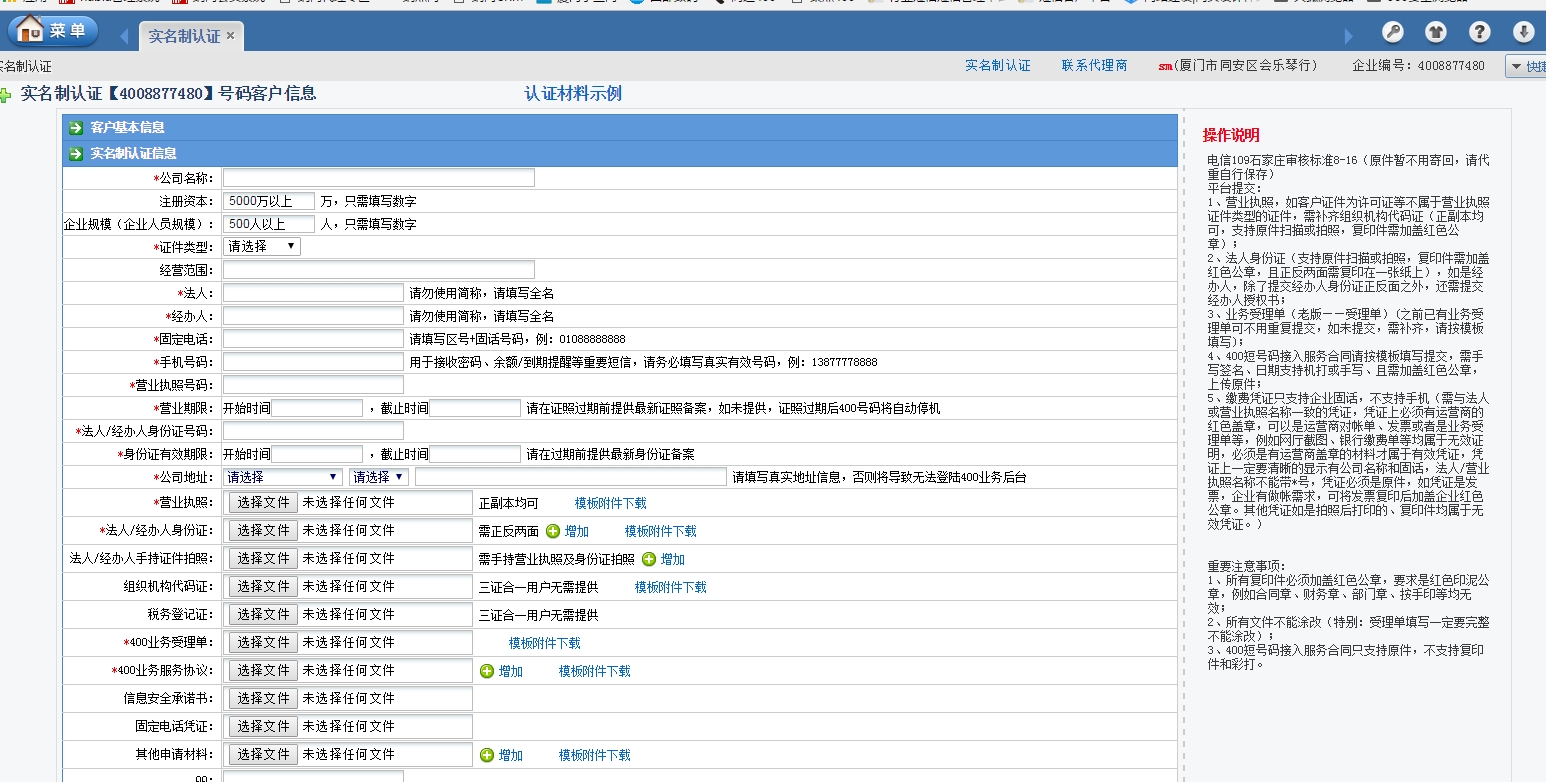Click the 公司名称 input field
1546x782 pixels.
378,178
